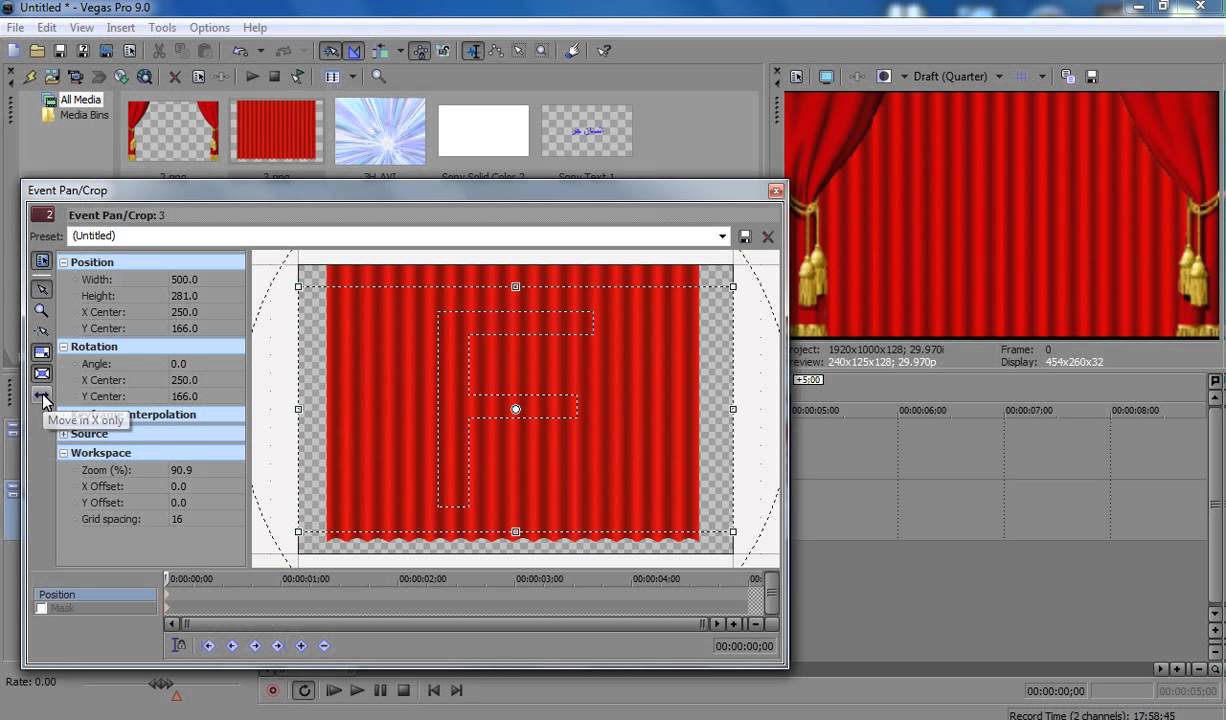Select the Envelope Edit tool

(x=497, y=51)
